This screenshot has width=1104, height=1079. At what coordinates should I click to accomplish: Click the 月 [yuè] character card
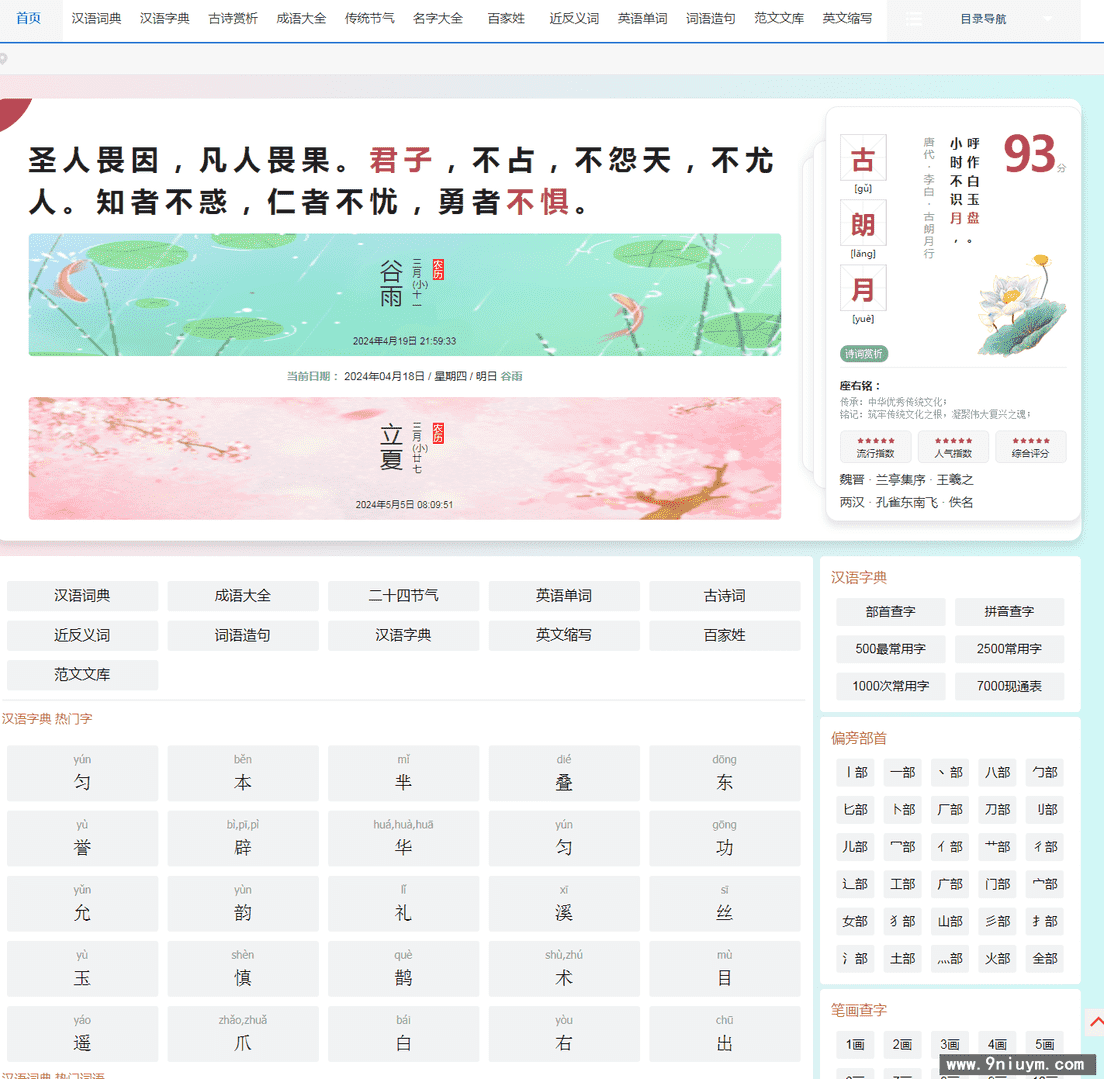click(x=862, y=287)
